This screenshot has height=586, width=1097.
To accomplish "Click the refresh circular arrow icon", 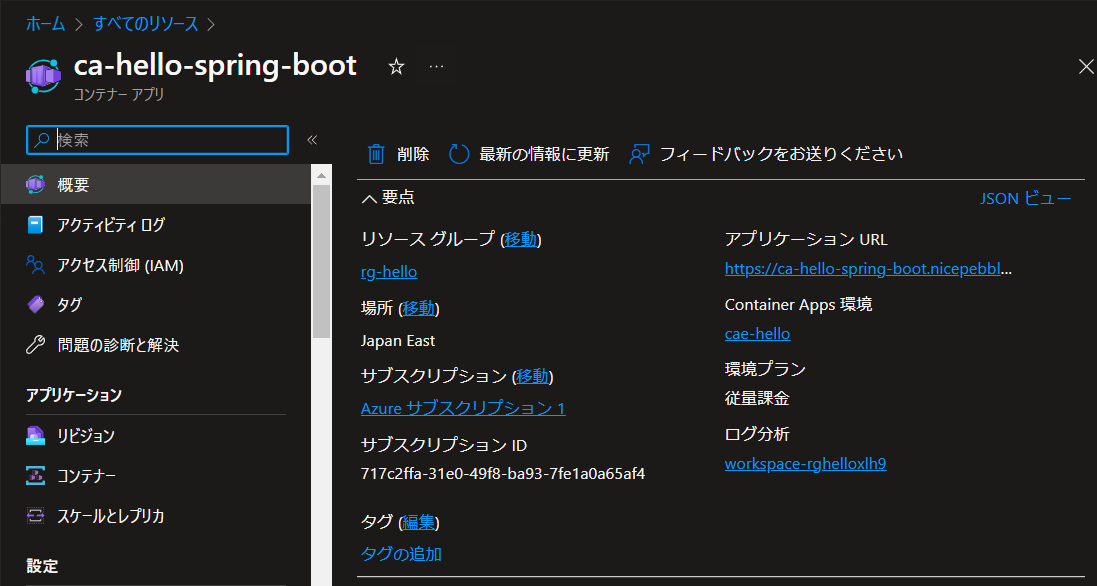I will [x=459, y=154].
